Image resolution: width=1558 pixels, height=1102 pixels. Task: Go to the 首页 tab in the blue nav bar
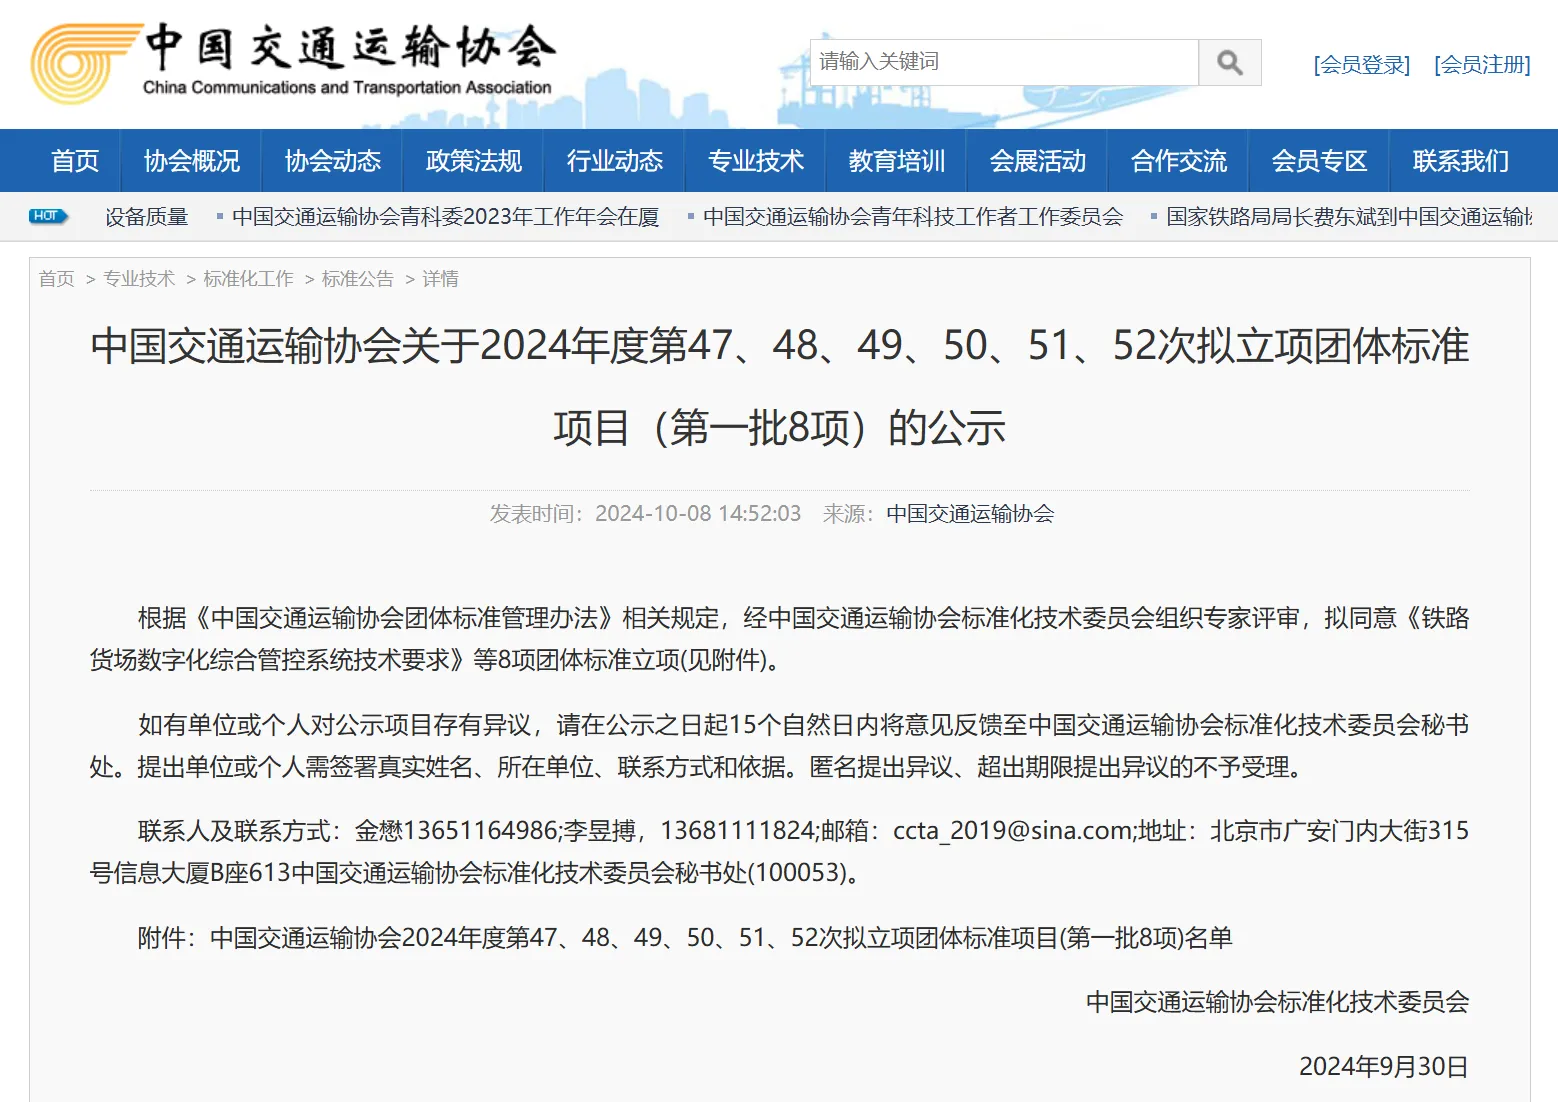point(75,161)
